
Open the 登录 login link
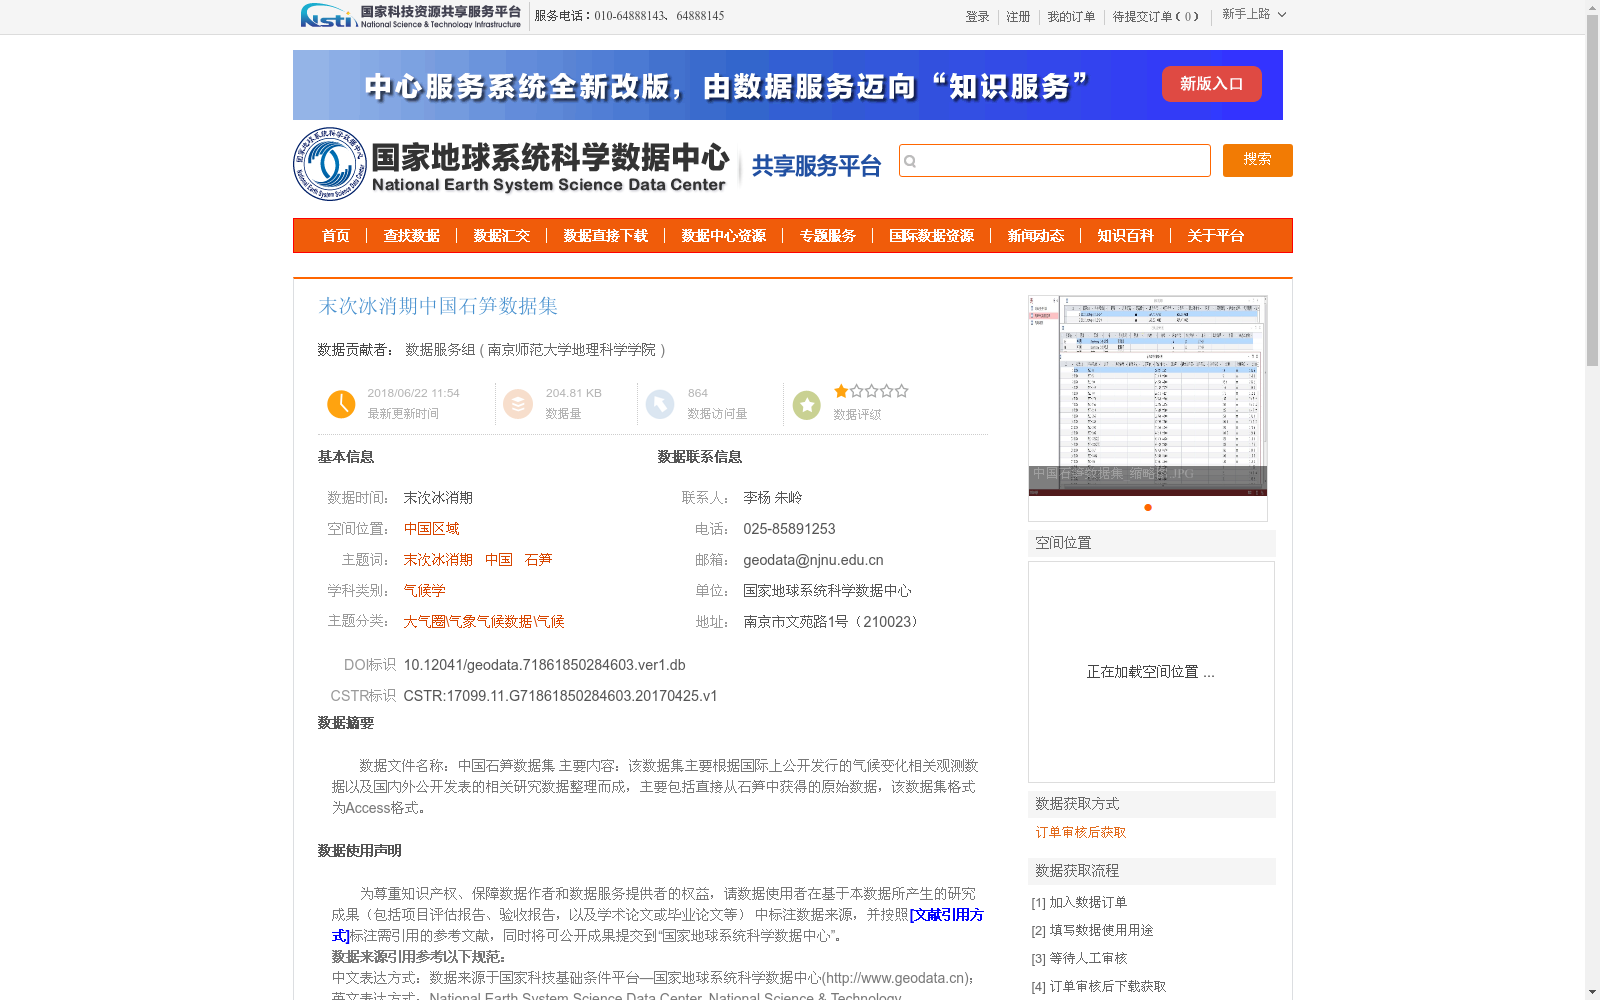977,17
